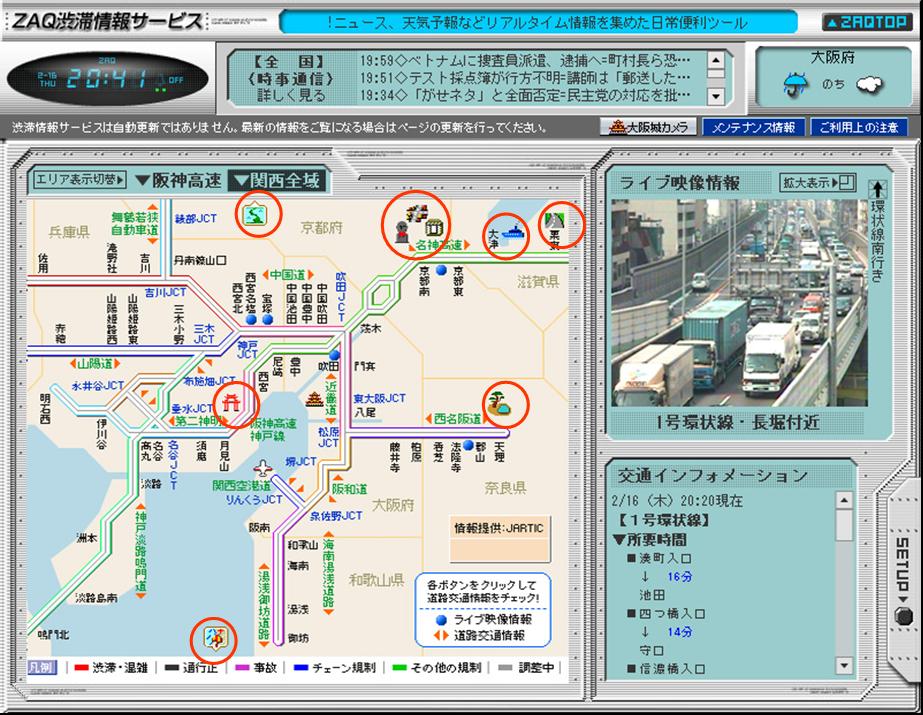Click the Naruto whirlpool icon at map bottom
This screenshot has height=715, width=923.
click(214, 637)
